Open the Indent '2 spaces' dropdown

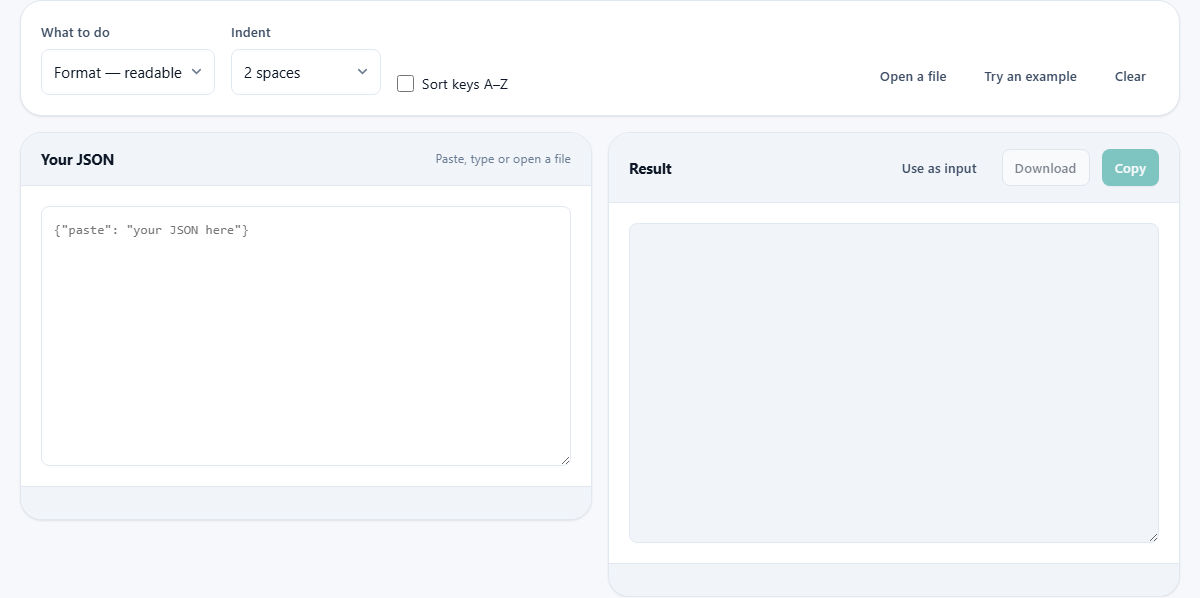tap(306, 72)
